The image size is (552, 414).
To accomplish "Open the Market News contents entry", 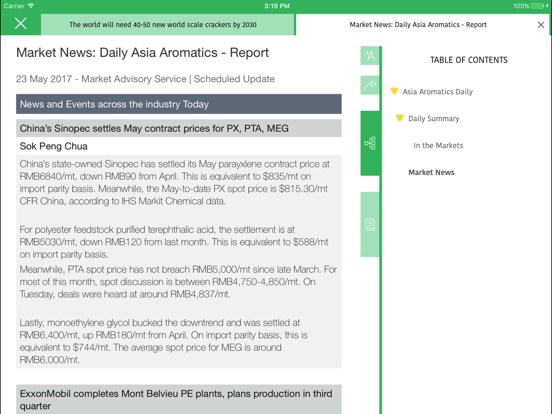I will 431,172.
